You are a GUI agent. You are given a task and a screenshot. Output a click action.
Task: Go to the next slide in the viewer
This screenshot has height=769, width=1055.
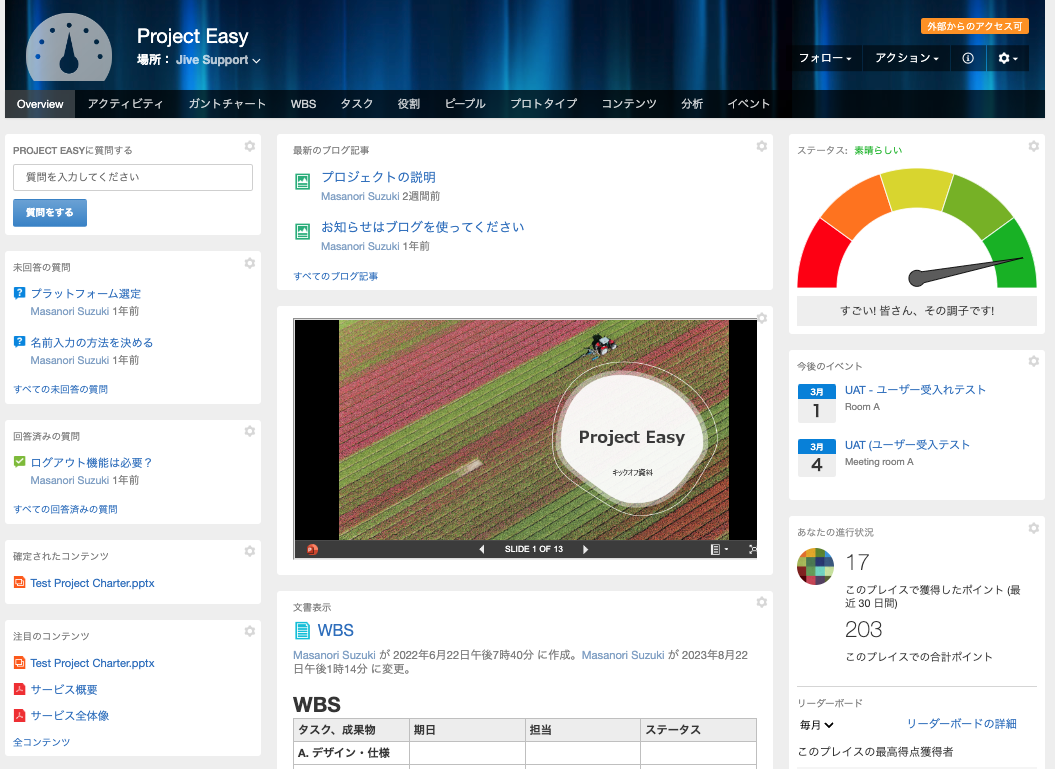pyautogui.click(x=586, y=549)
